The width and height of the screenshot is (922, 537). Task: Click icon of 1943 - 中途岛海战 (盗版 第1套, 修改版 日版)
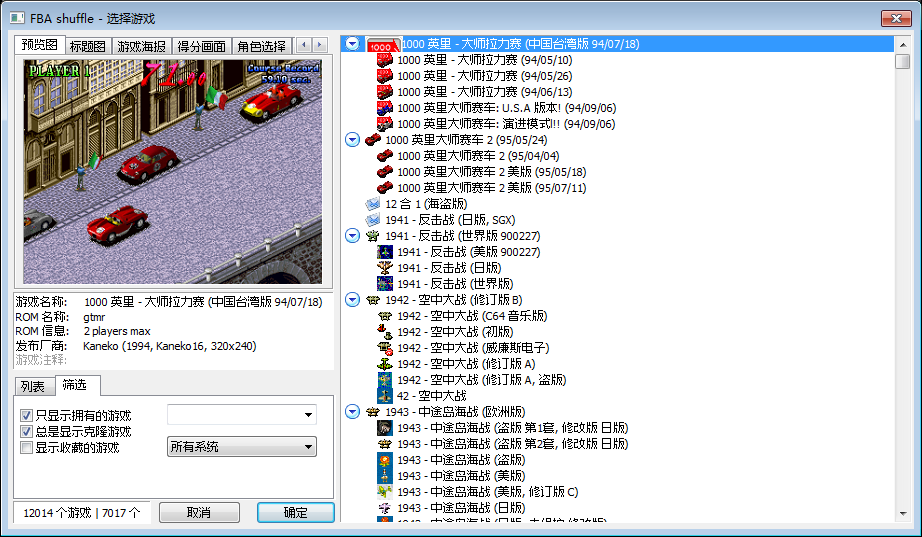coord(385,428)
